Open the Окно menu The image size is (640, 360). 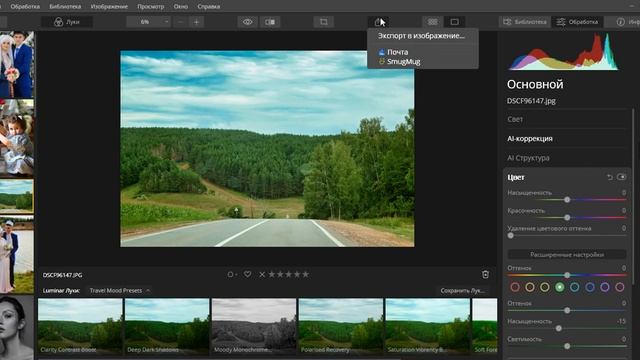[180, 7]
